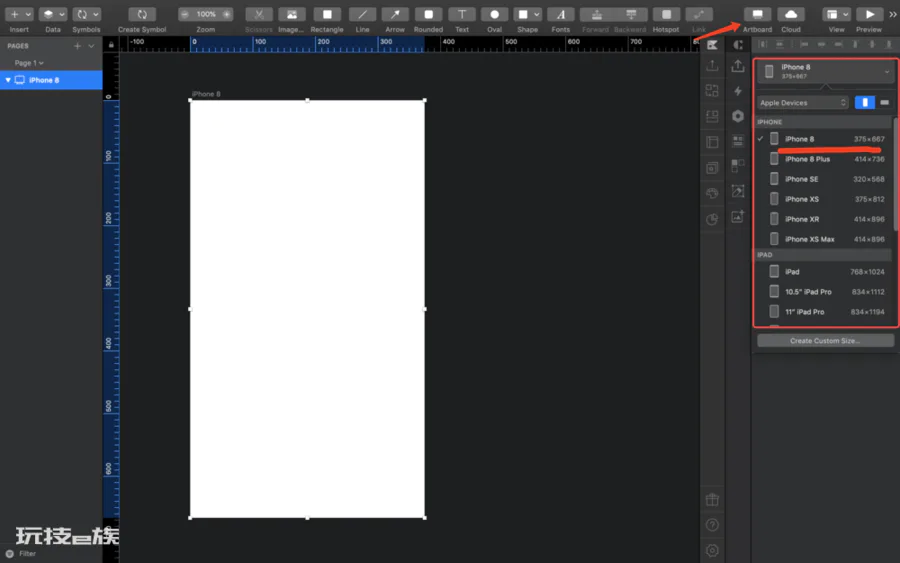900x563 pixels.
Task: Click the Create Symbol icon
Action: (x=142, y=14)
